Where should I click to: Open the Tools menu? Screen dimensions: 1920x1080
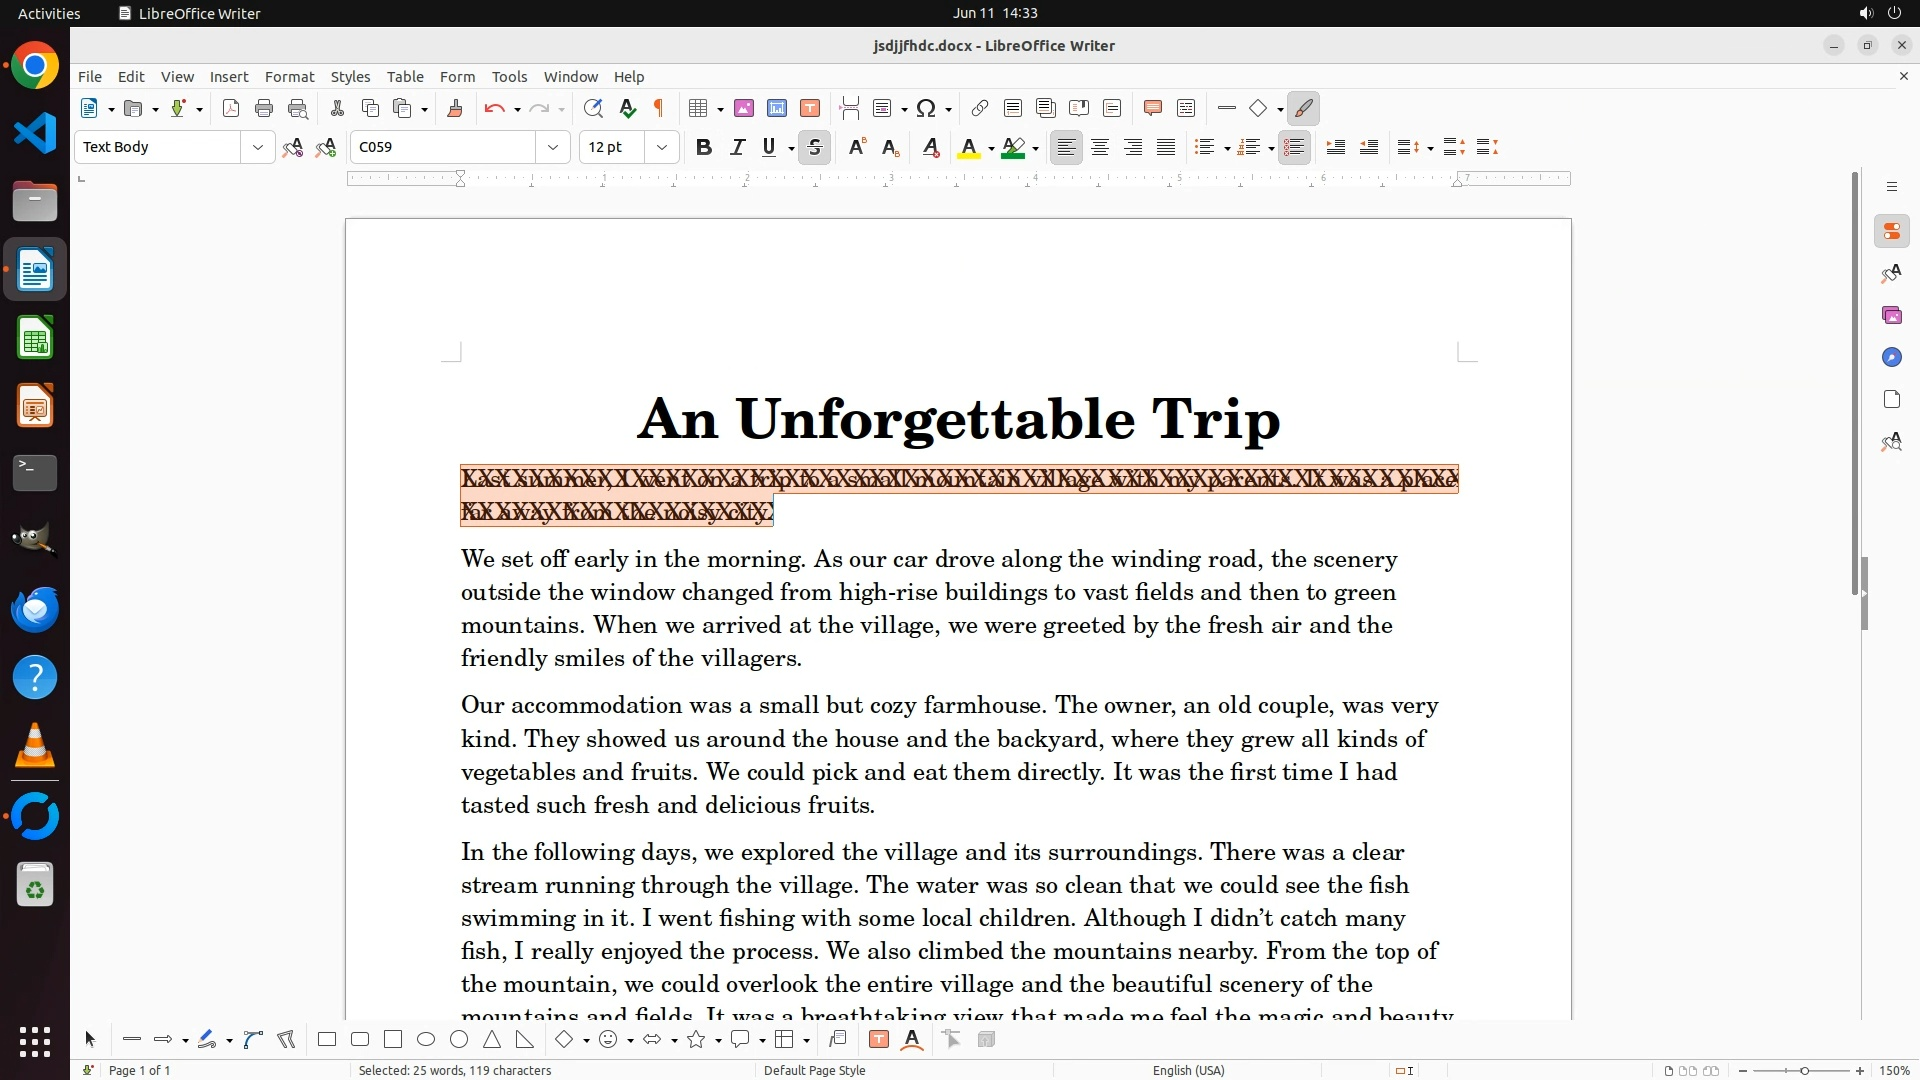[509, 77]
